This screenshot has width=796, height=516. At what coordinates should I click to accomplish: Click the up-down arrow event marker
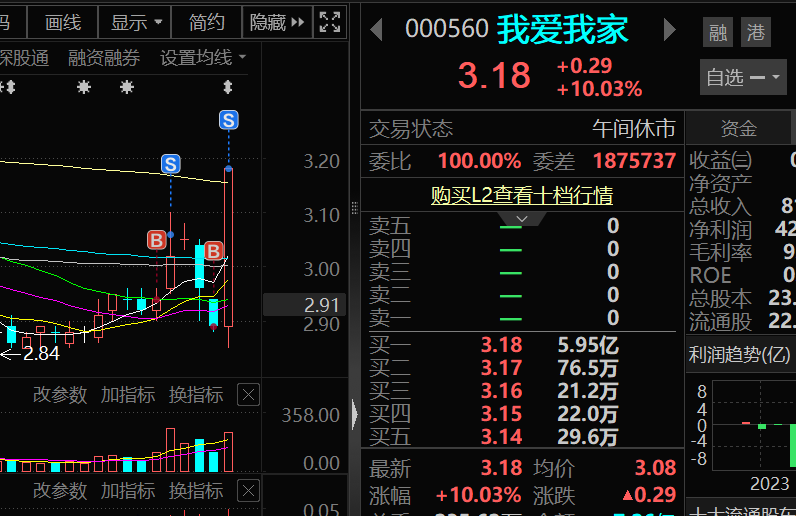[x=228, y=87]
